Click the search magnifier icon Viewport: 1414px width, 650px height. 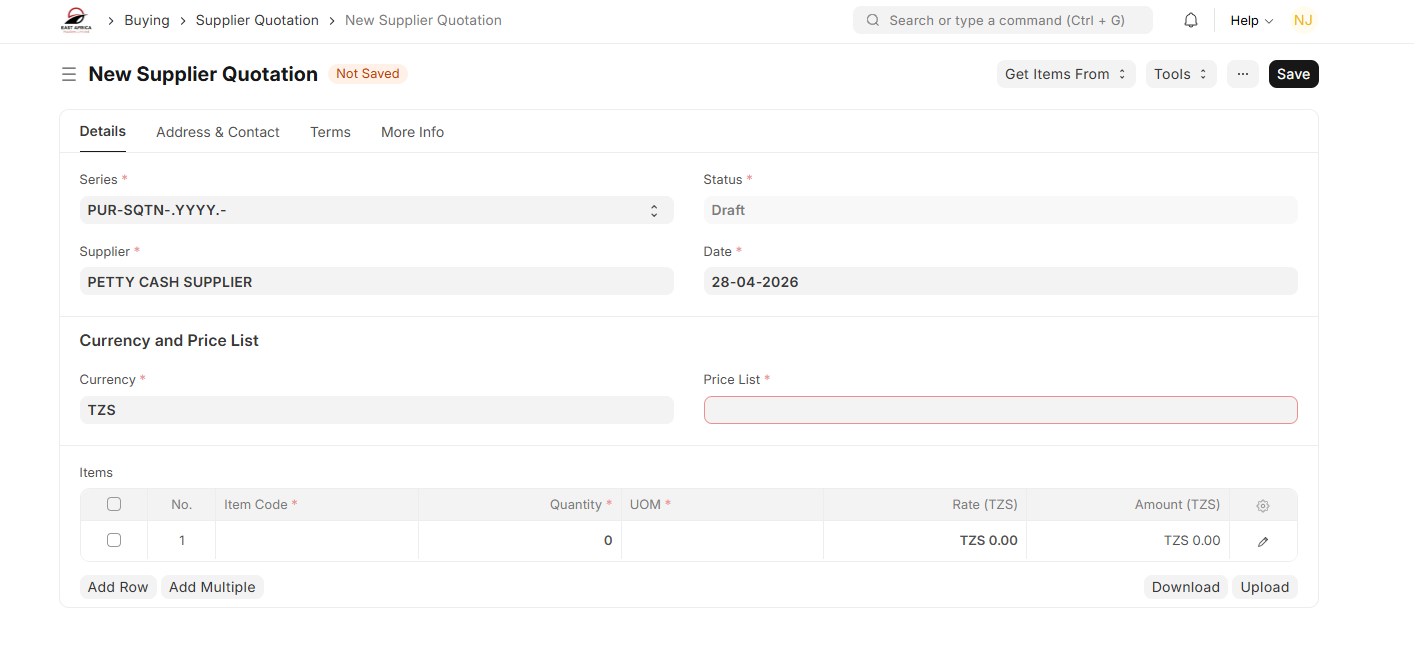(x=873, y=20)
